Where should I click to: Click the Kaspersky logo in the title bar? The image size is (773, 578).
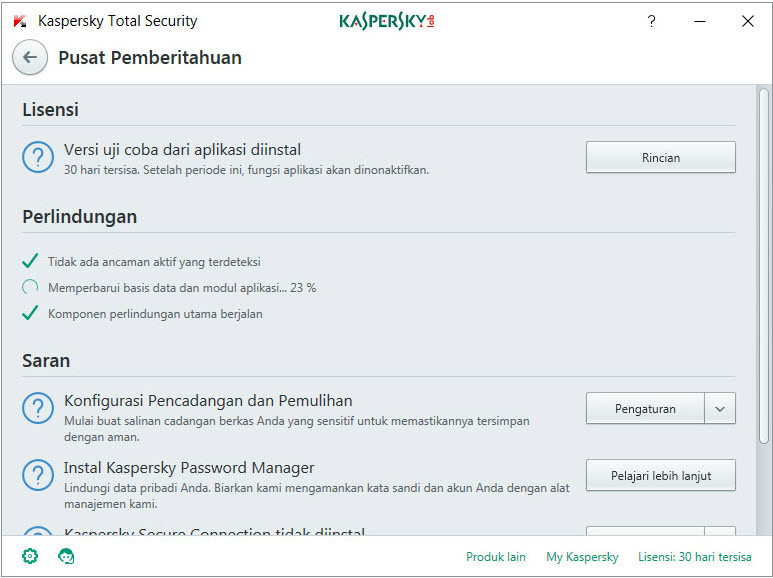pos(386,21)
